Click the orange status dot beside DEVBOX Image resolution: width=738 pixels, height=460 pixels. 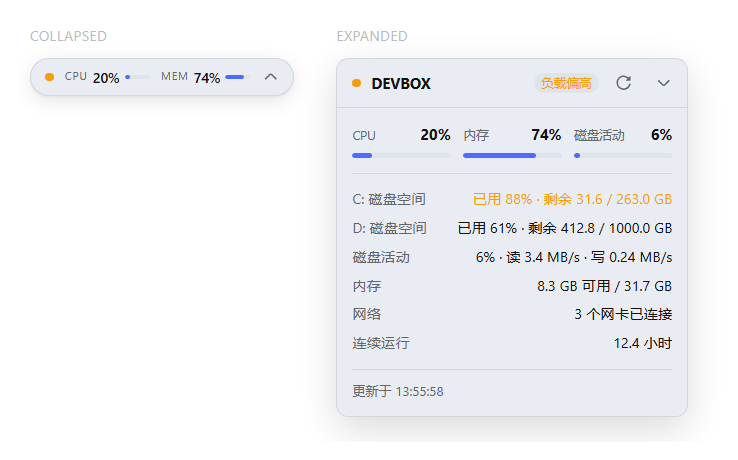tap(356, 83)
